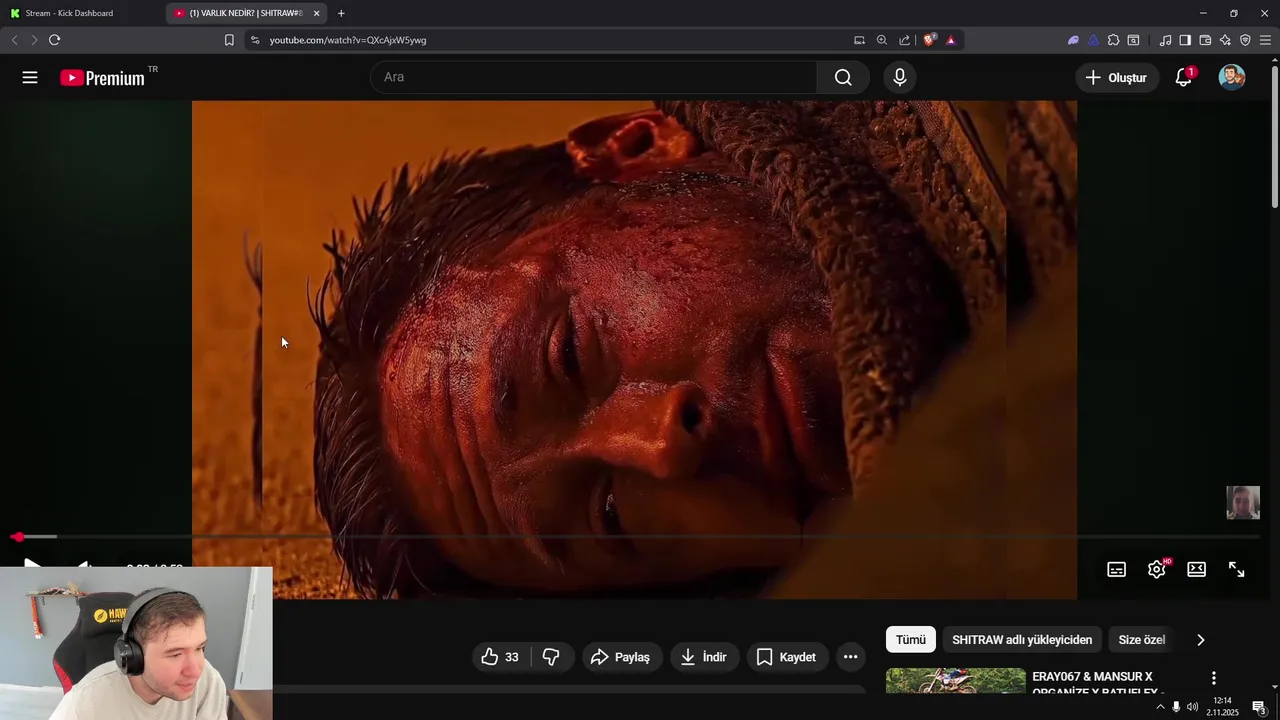Toggle subtitles on the video player
This screenshot has width=1280, height=720.
pyautogui.click(x=1117, y=569)
